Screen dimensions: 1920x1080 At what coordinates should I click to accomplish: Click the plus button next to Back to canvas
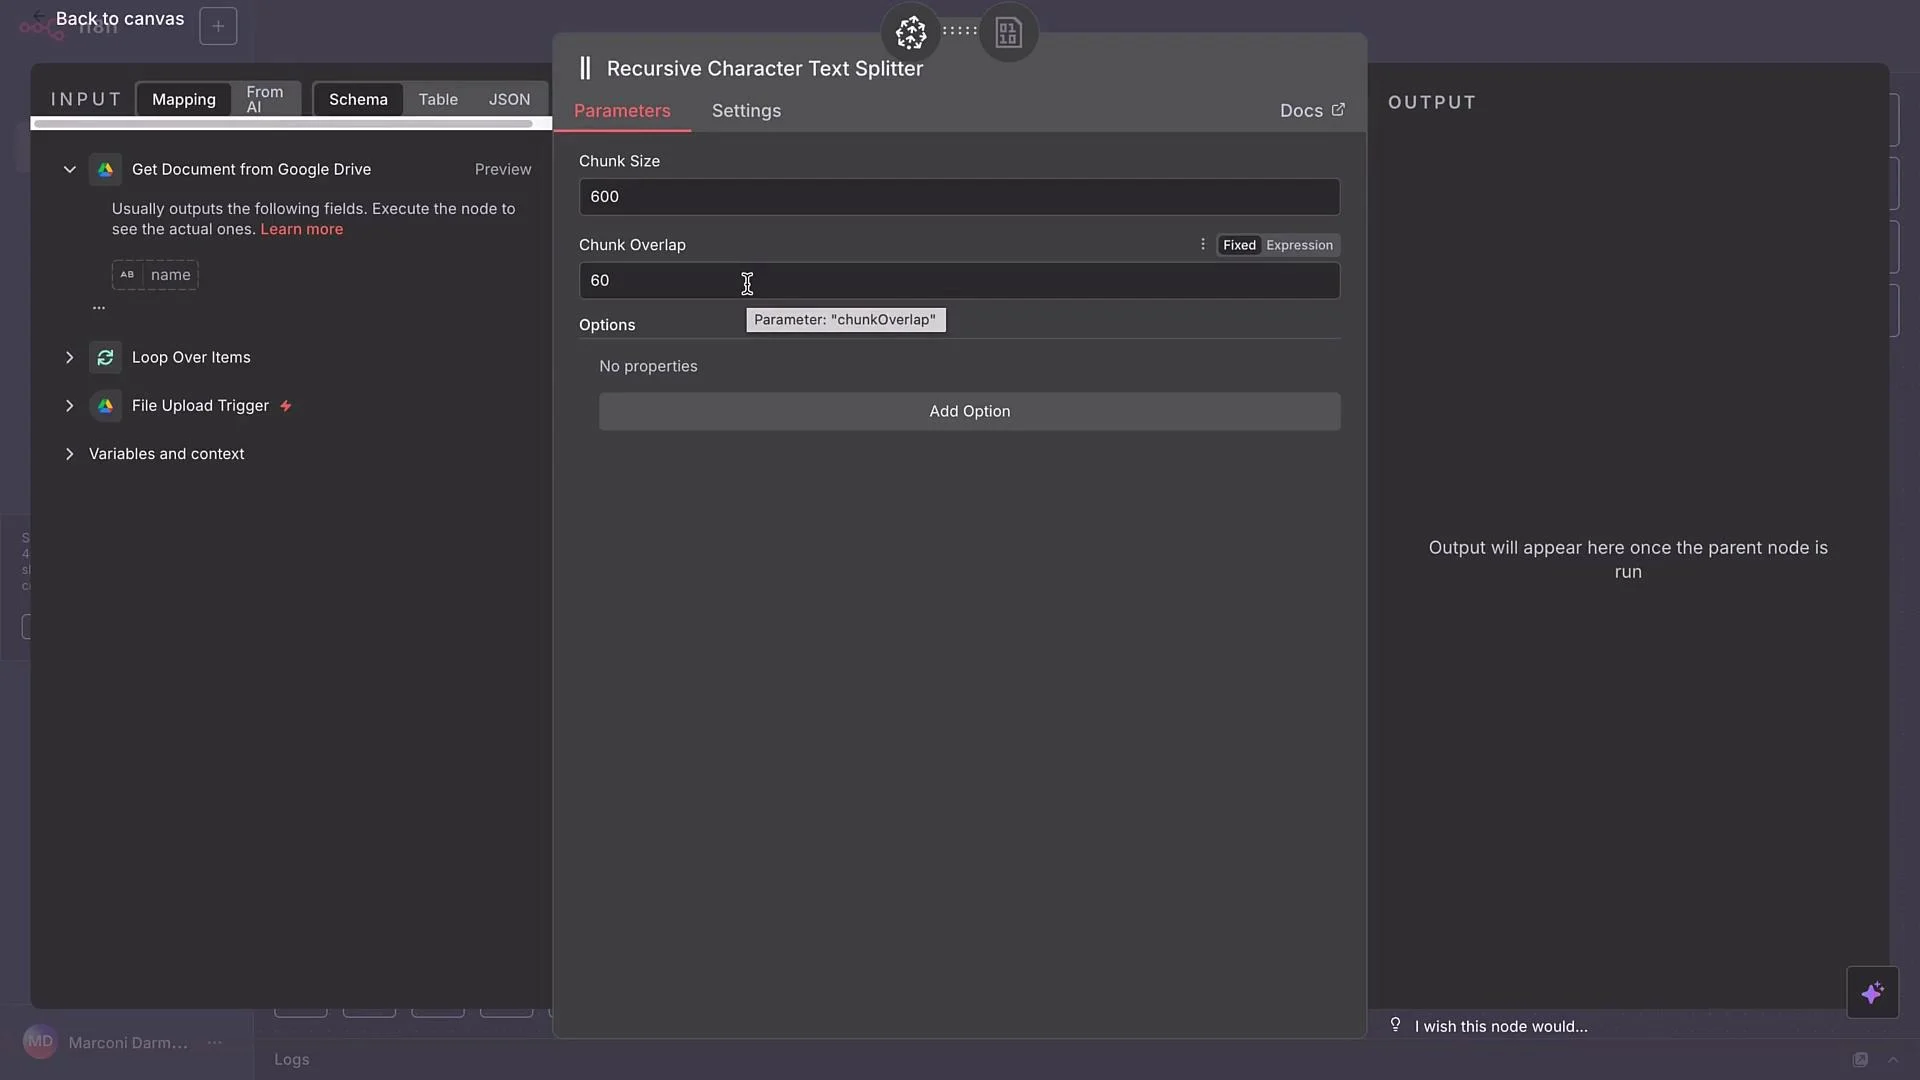(218, 26)
